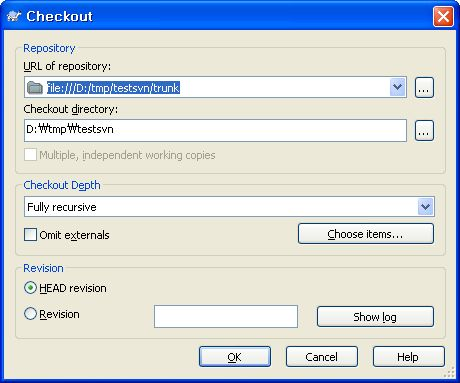The height and width of the screenshot is (383, 460).
Task: Click the folder icon in URL field
Action: click(x=35, y=88)
